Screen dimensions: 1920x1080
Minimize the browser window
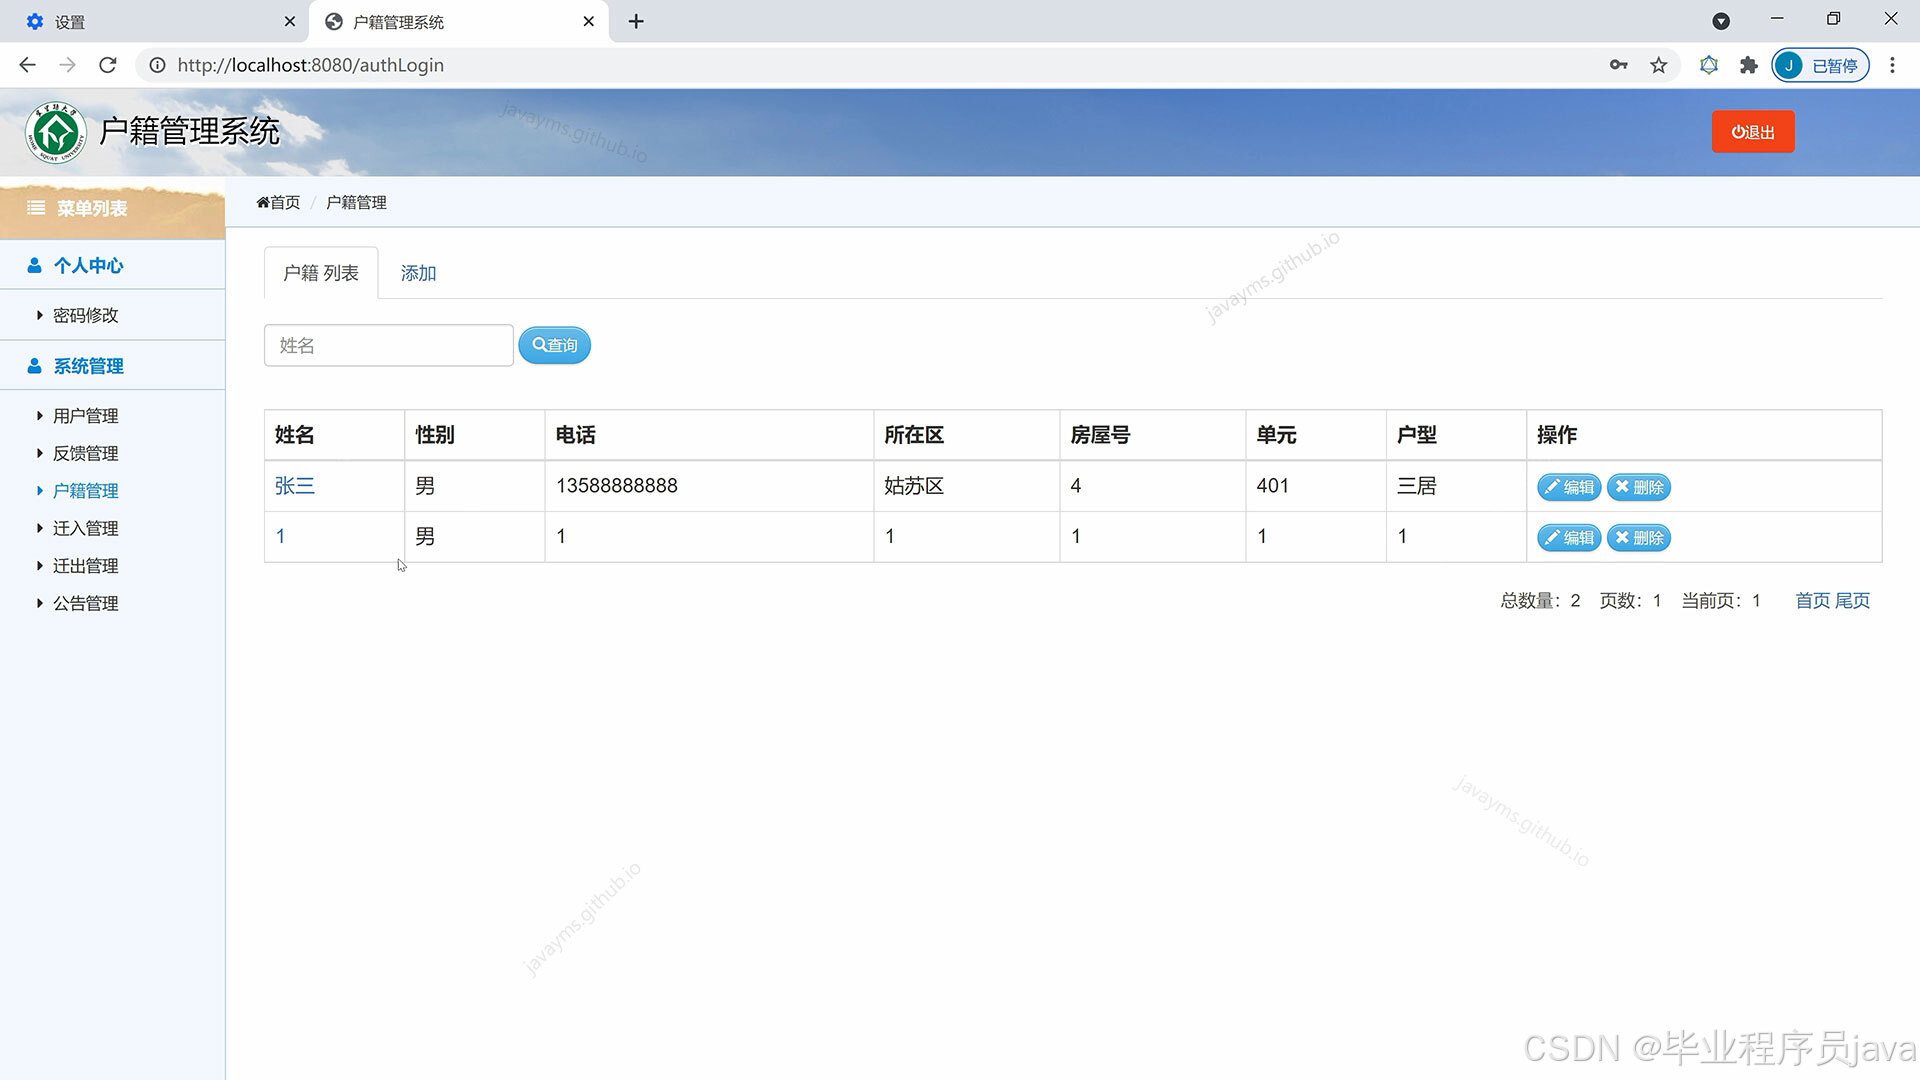click(x=1777, y=19)
